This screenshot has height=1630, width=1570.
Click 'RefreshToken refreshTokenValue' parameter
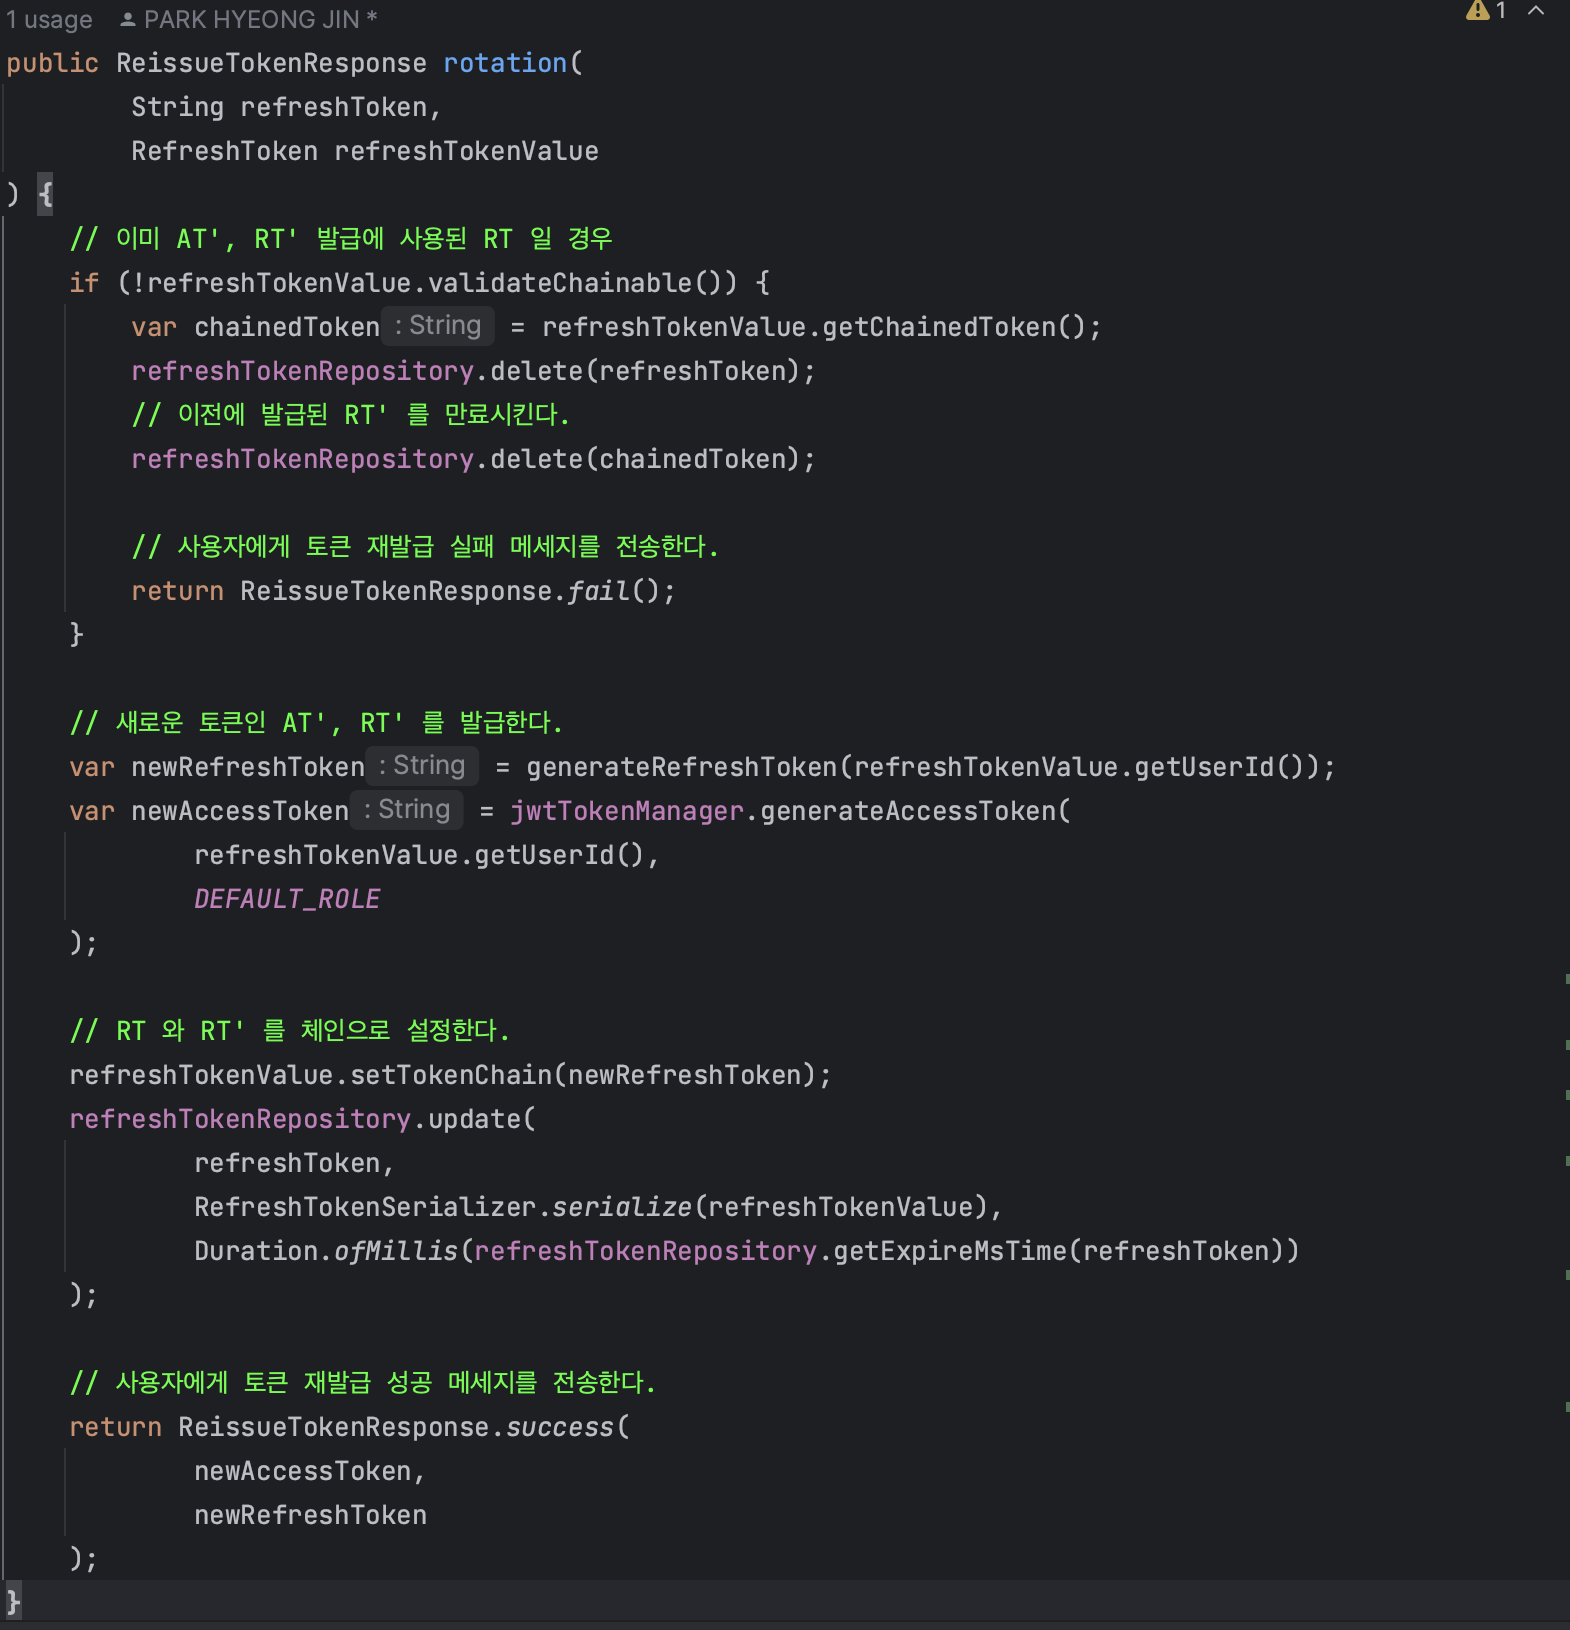[365, 151]
